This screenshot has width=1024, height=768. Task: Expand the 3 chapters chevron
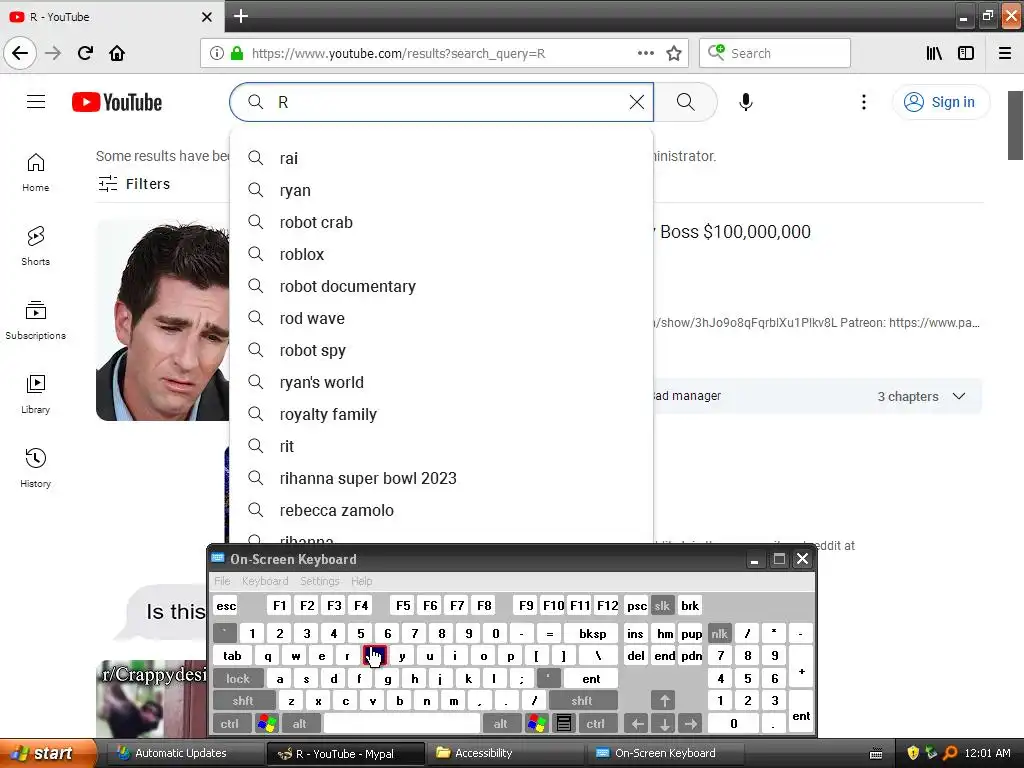click(x=959, y=396)
